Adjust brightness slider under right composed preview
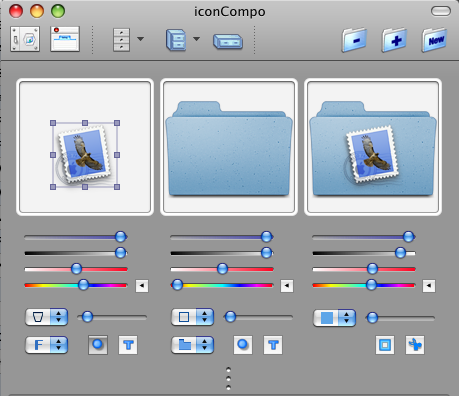The height and width of the screenshot is (396, 459). click(x=364, y=253)
